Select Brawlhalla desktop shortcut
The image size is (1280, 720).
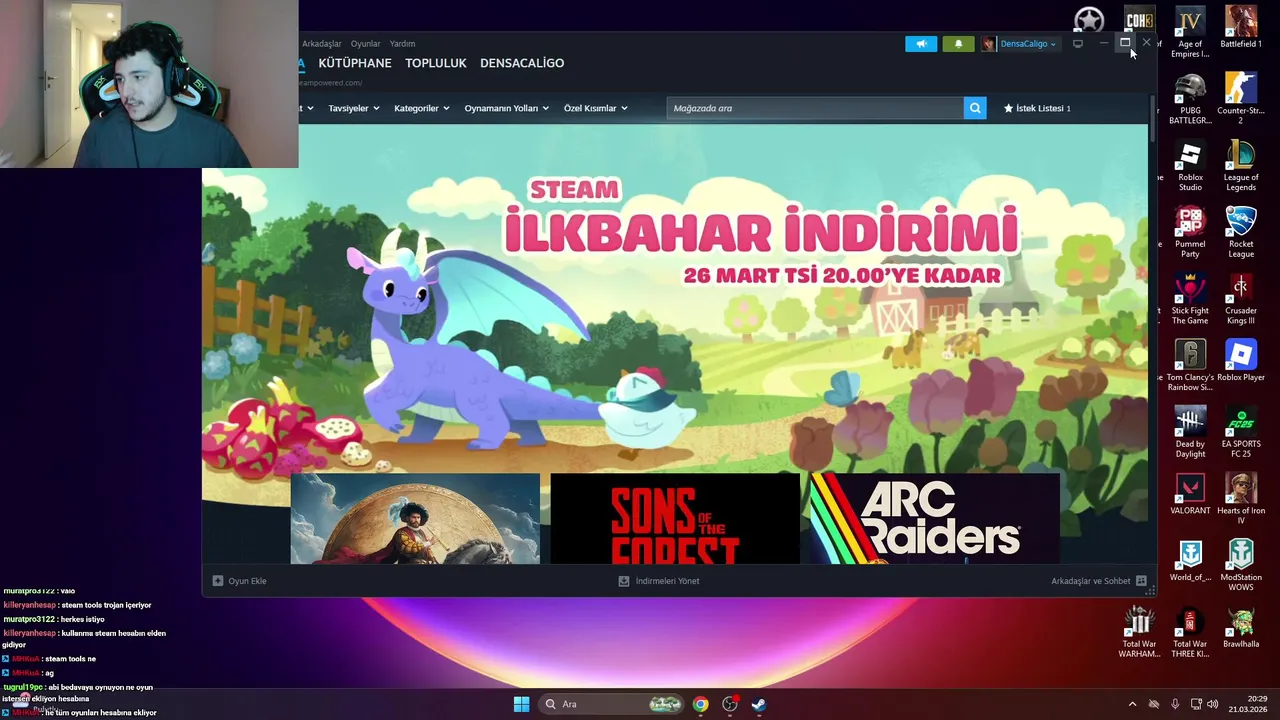pos(1241,628)
